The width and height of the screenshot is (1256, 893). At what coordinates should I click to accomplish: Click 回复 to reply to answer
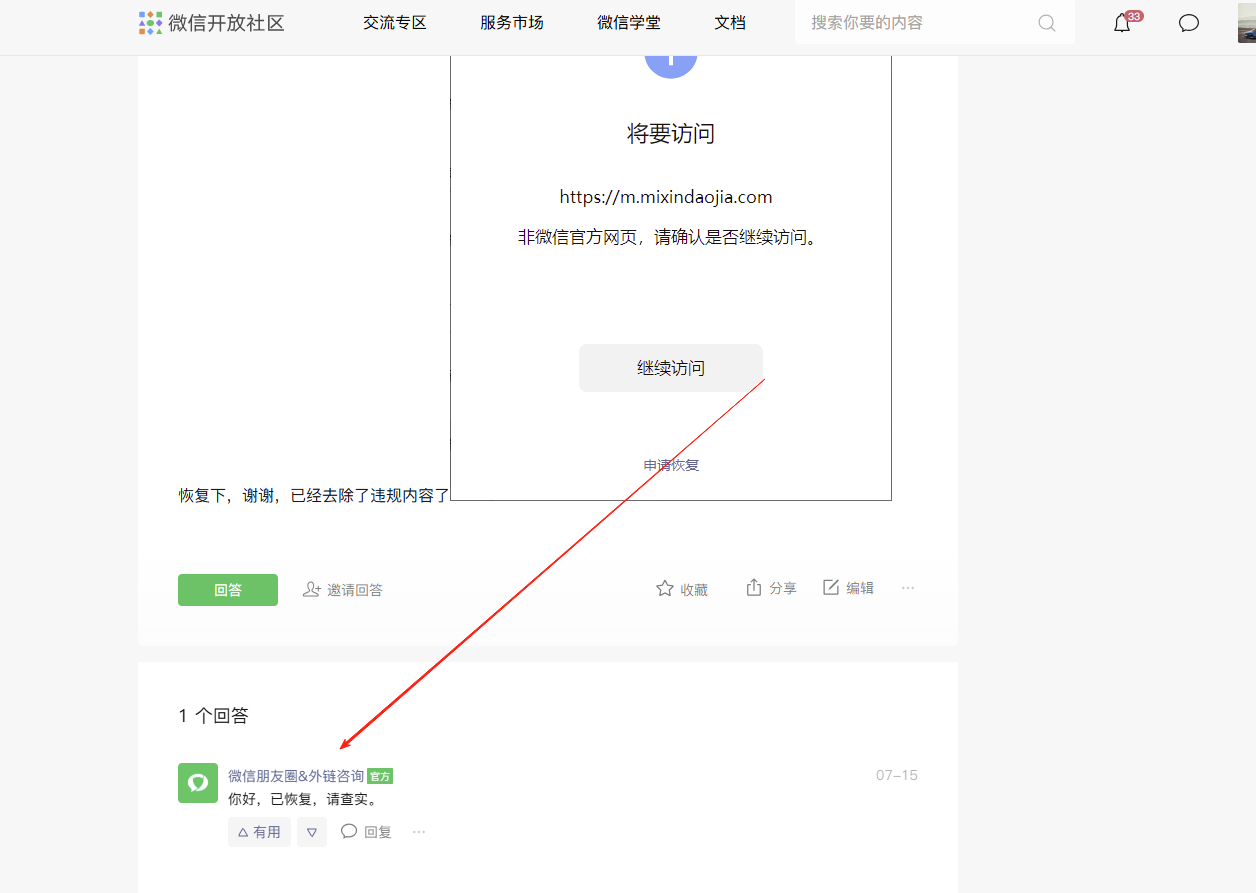click(x=366, y=832)
